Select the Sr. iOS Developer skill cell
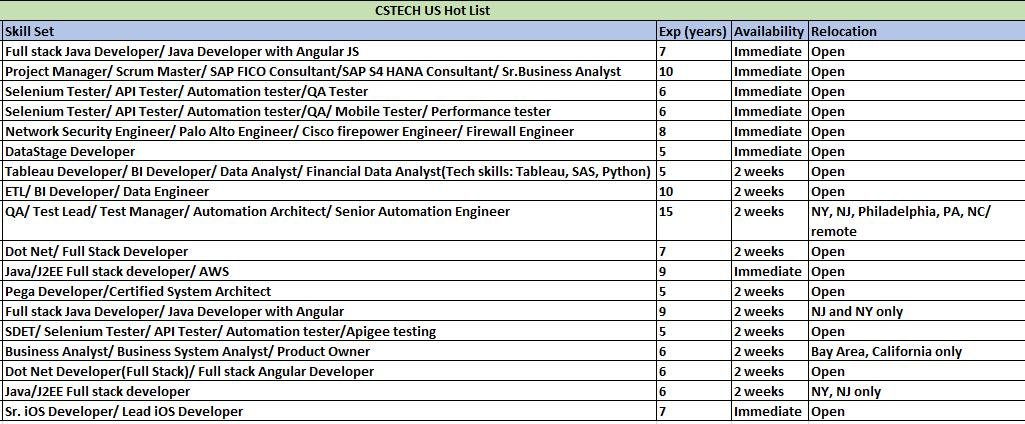 click(x=124, y=411)
